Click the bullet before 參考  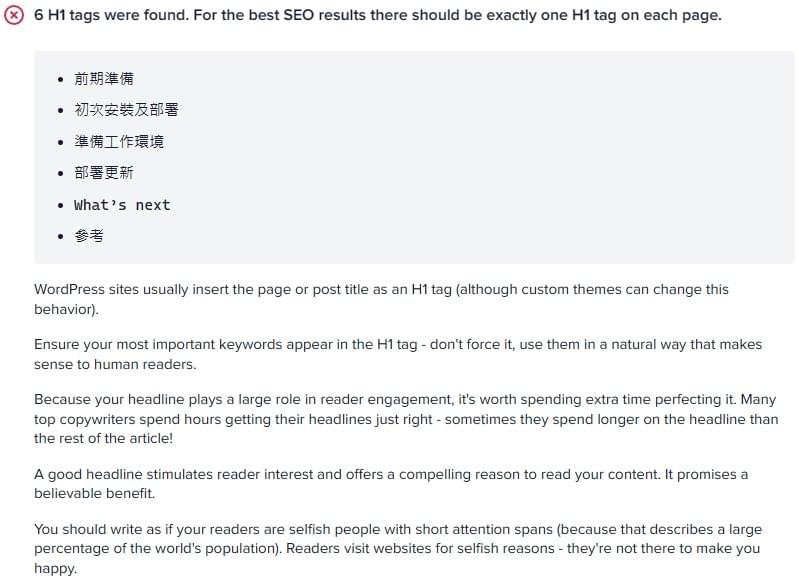(x=61, y=237)
